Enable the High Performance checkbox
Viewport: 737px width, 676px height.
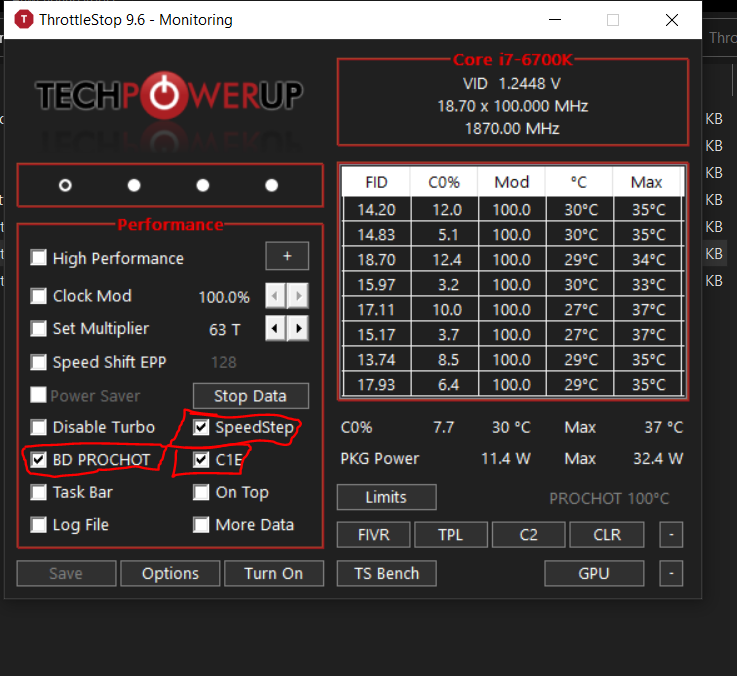click(x=39, y=258)
